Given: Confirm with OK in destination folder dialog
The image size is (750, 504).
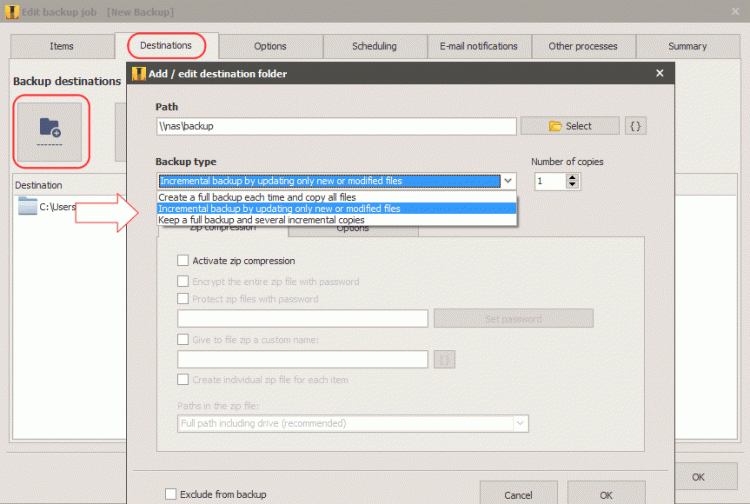Looking at the screenshot, I should point(606,494).
